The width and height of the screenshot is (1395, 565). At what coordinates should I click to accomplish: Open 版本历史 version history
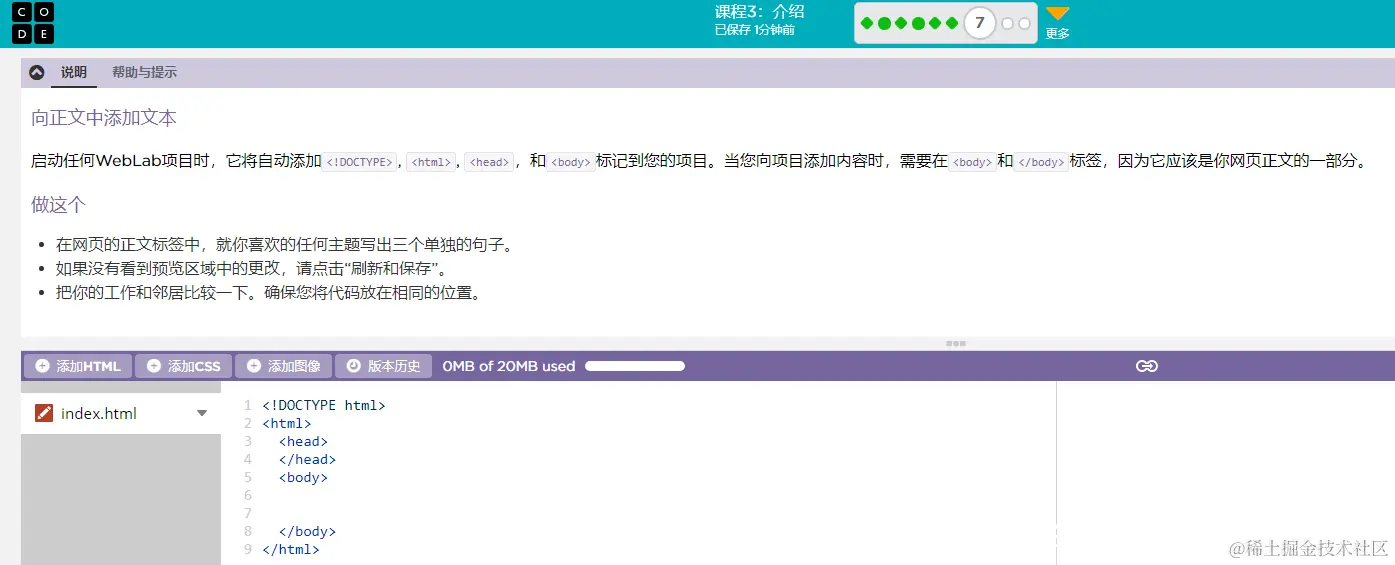[383, 366]
